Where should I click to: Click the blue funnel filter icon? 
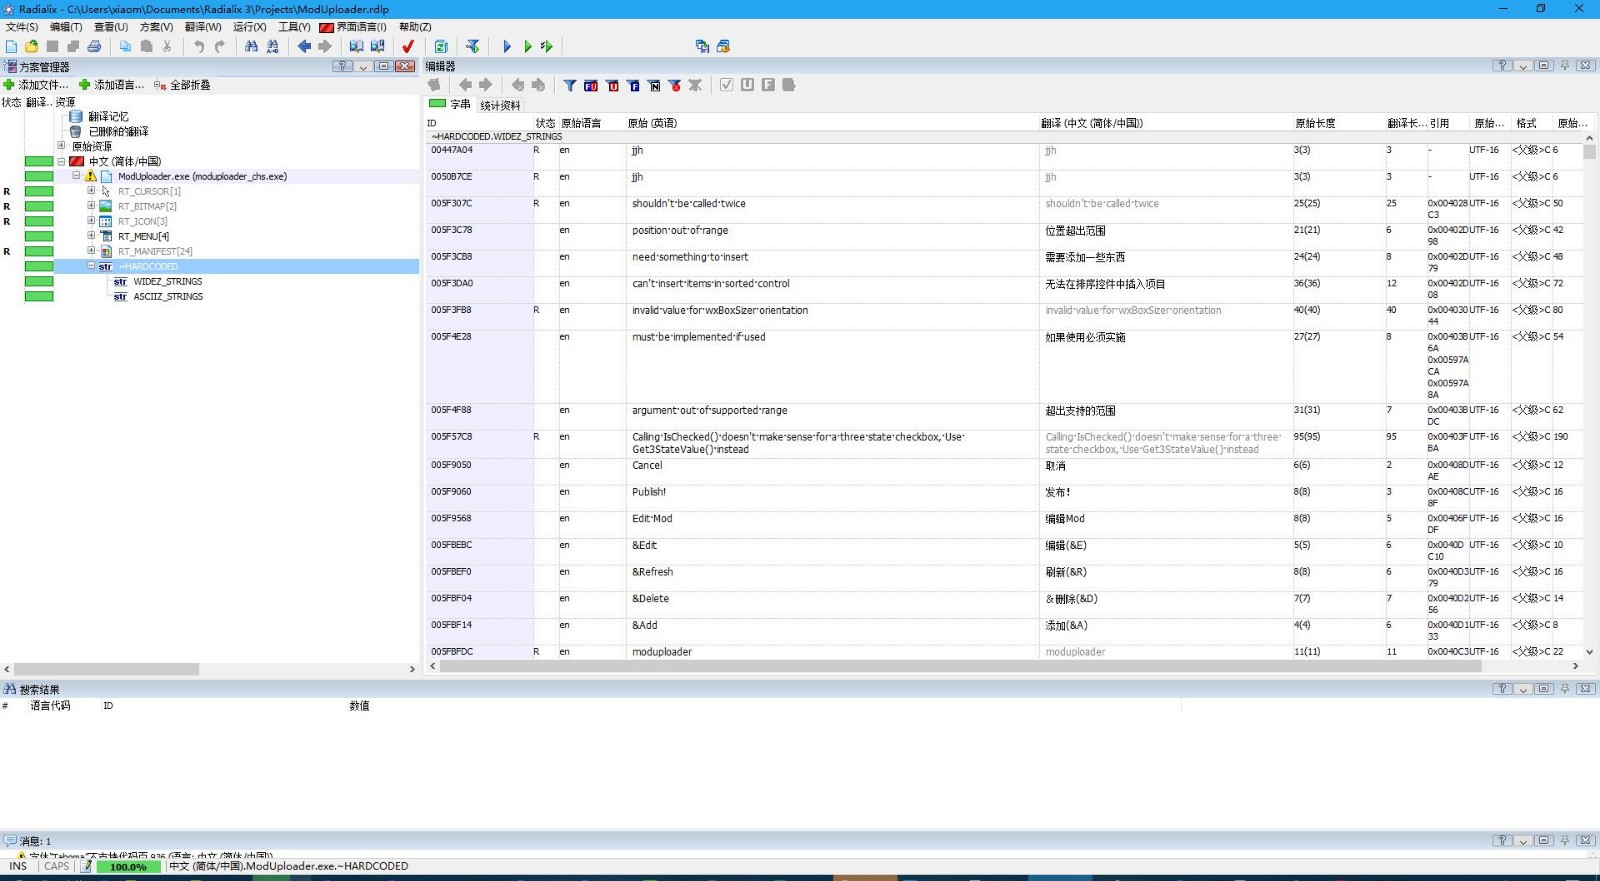(569, 85)
